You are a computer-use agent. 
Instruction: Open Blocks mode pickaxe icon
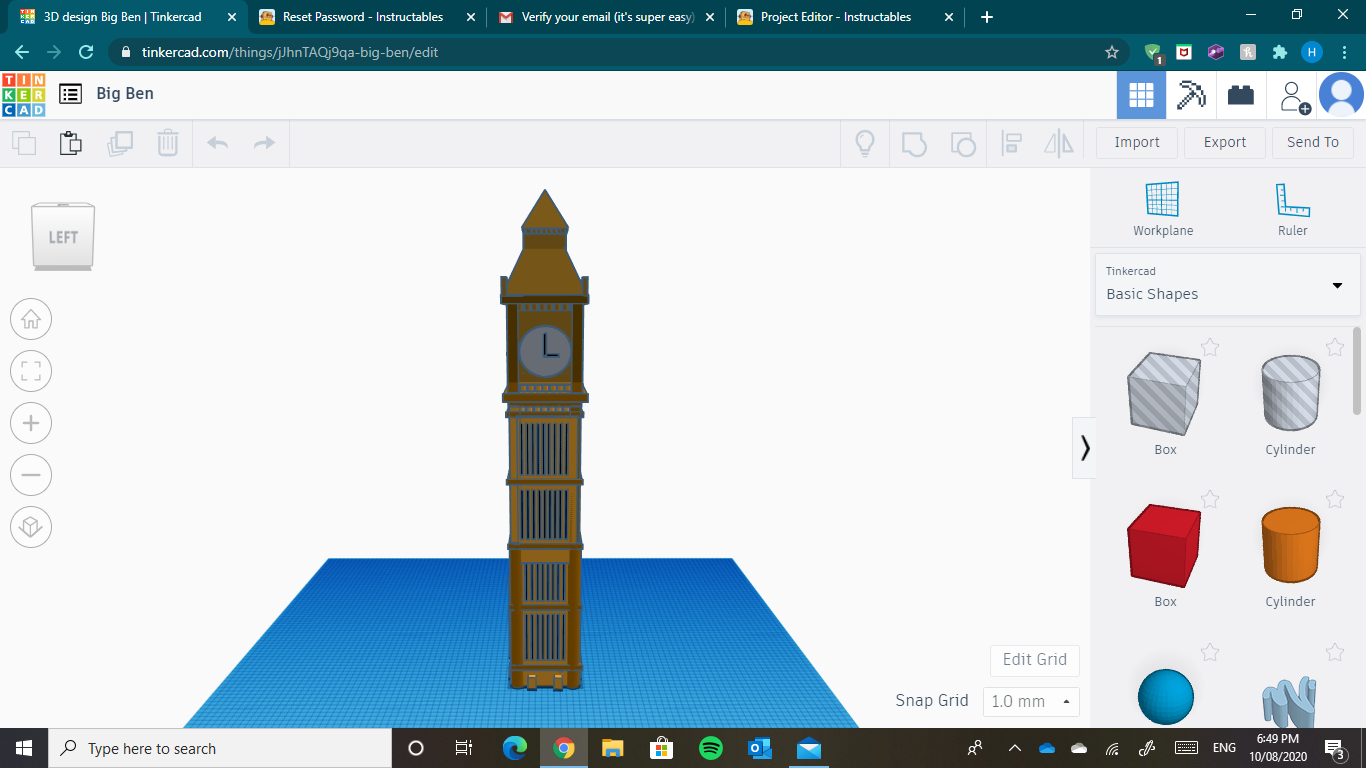click(1191, 95)
